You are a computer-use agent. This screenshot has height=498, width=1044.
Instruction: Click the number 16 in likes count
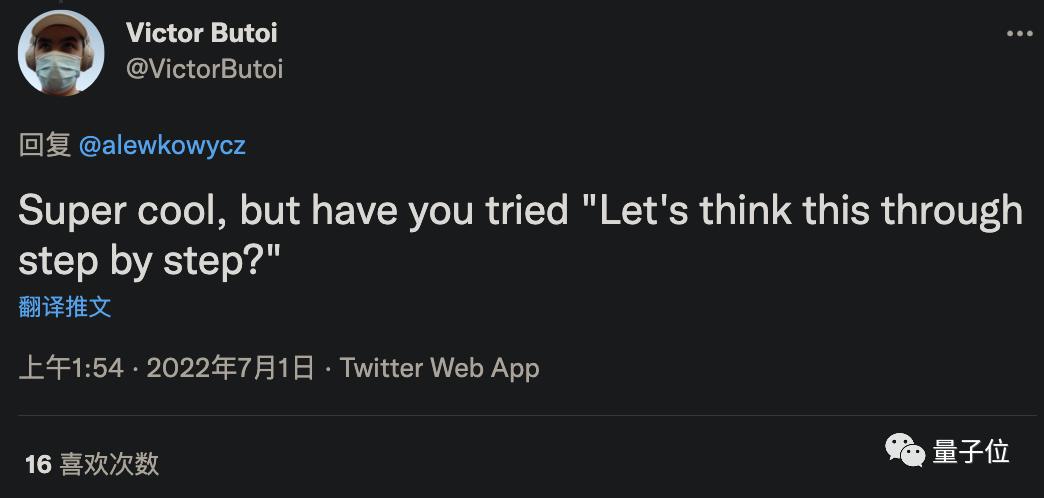tap(38, 464)
